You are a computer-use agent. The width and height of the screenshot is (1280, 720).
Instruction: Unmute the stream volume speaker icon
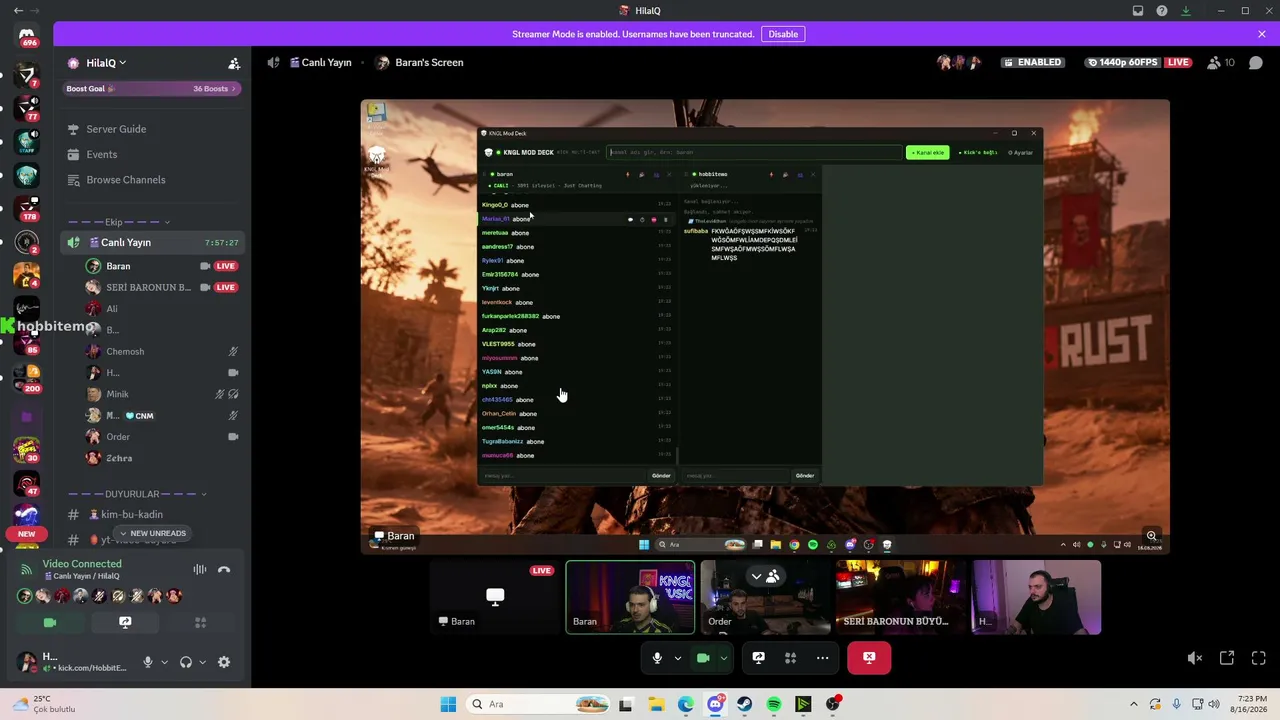1195,658
